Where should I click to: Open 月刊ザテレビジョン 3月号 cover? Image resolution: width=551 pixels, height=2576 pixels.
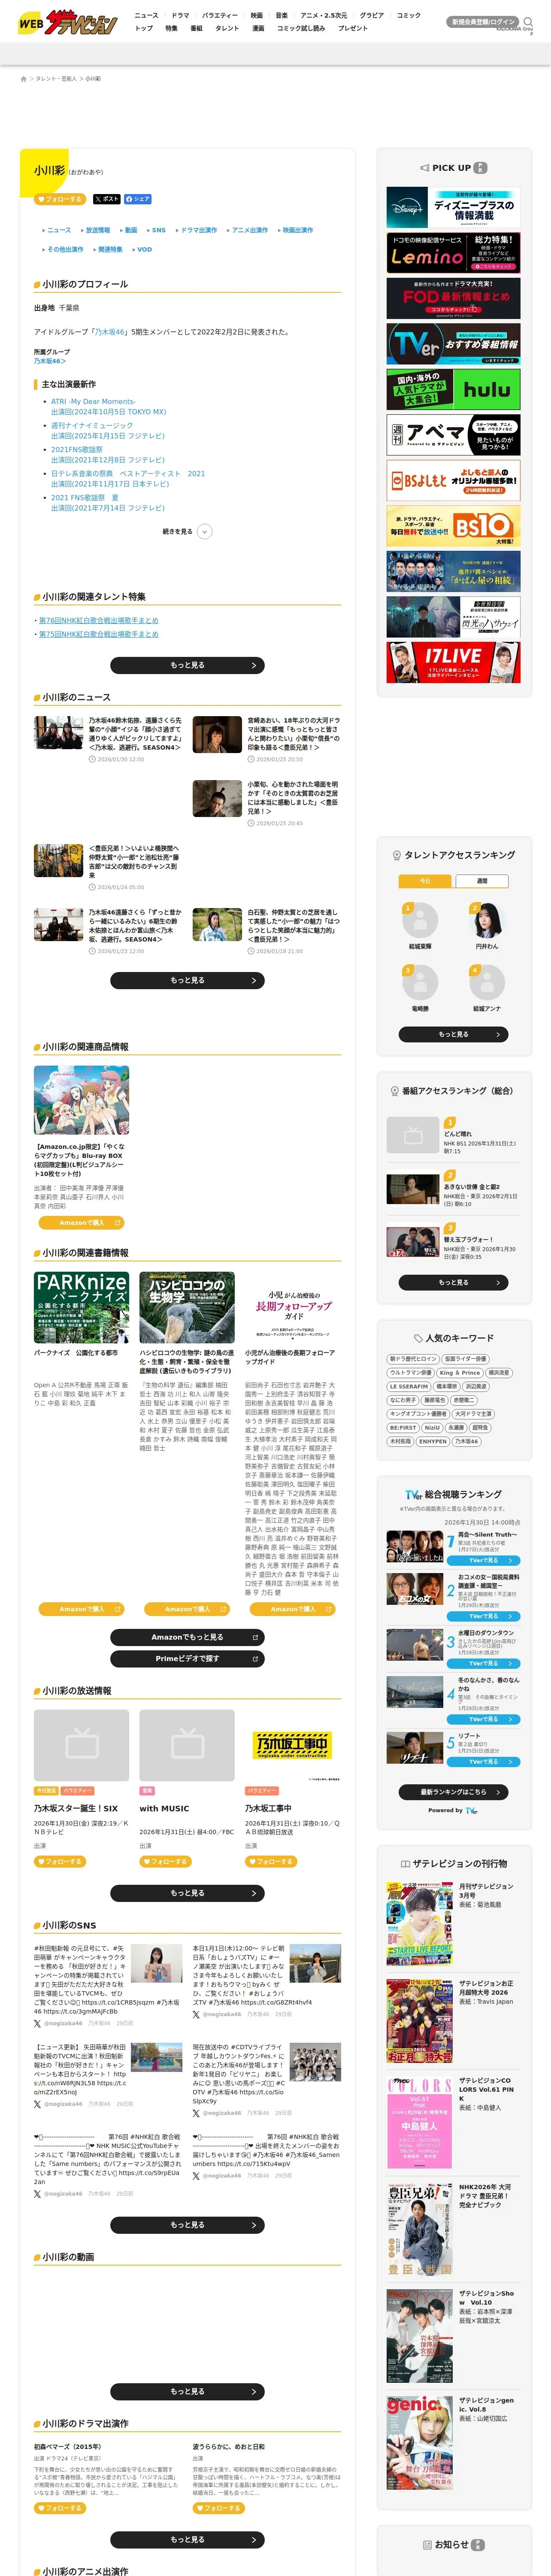[420, 1924]
